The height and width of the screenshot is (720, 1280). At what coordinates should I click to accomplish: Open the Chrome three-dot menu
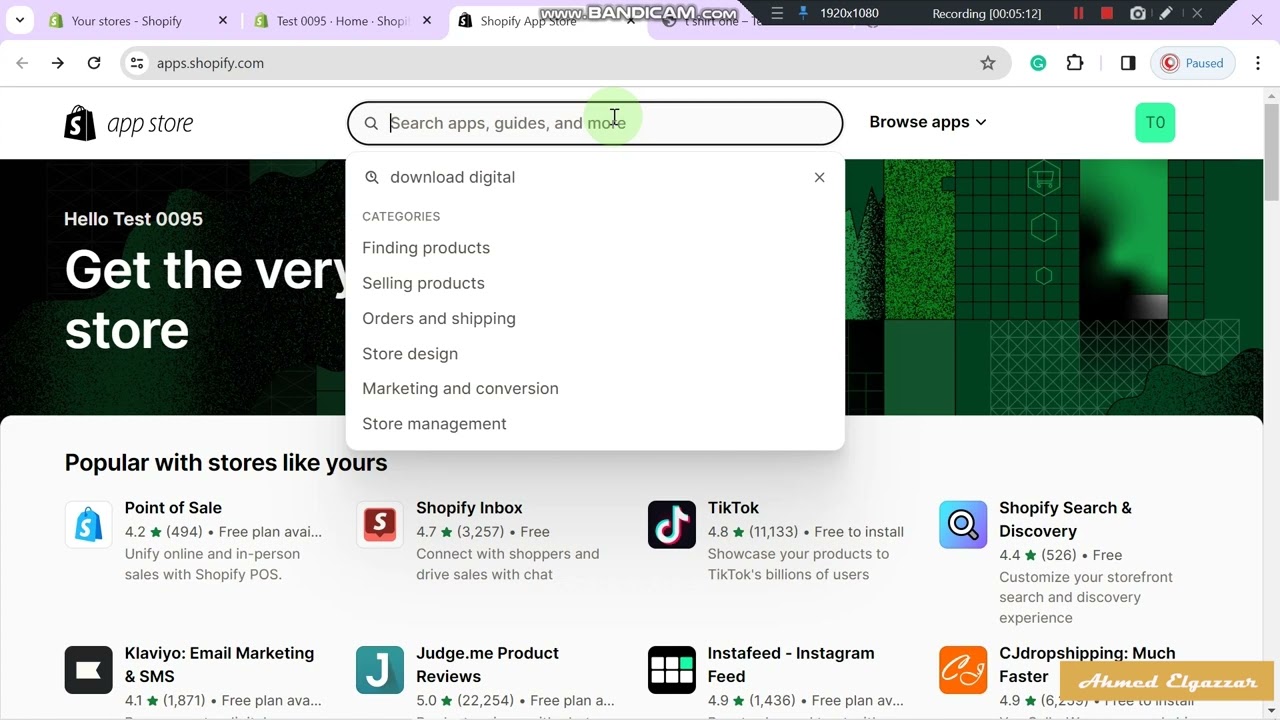(1259, 63)
